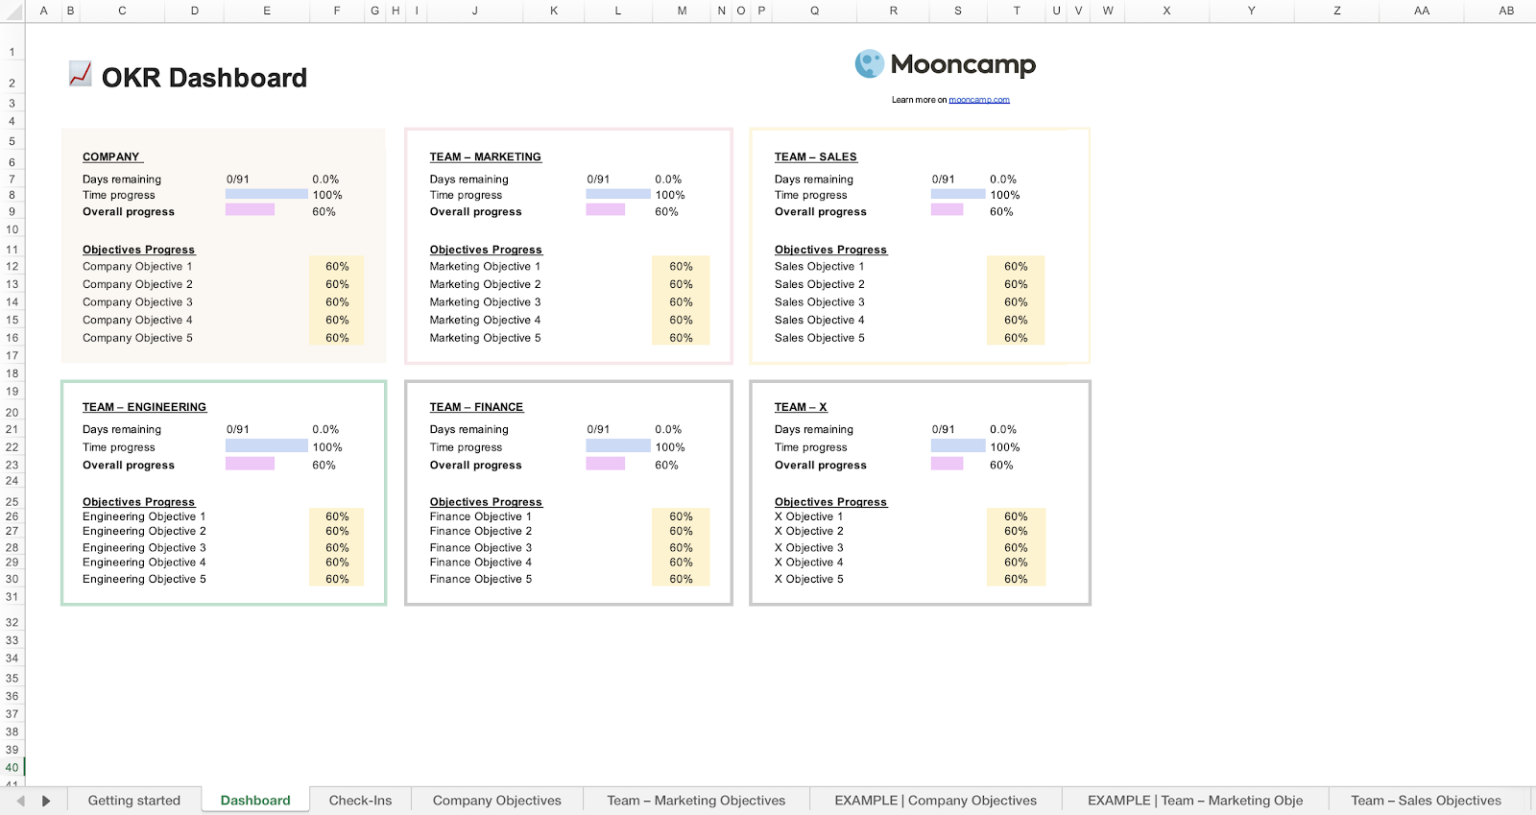This screenshot has height=815, width=1536.
Task: Click Company Objective 1 label
Action: 137,267
